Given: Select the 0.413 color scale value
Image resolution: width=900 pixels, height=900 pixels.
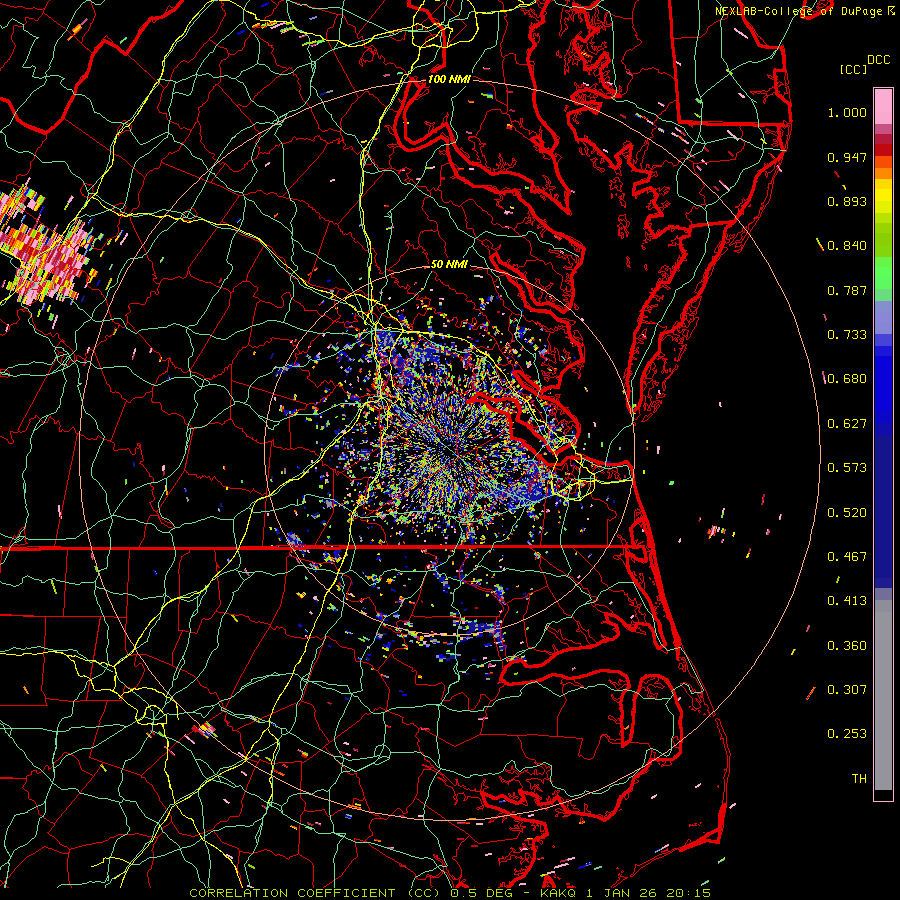Looking at the screenshot, I should (x=847, y=601).
